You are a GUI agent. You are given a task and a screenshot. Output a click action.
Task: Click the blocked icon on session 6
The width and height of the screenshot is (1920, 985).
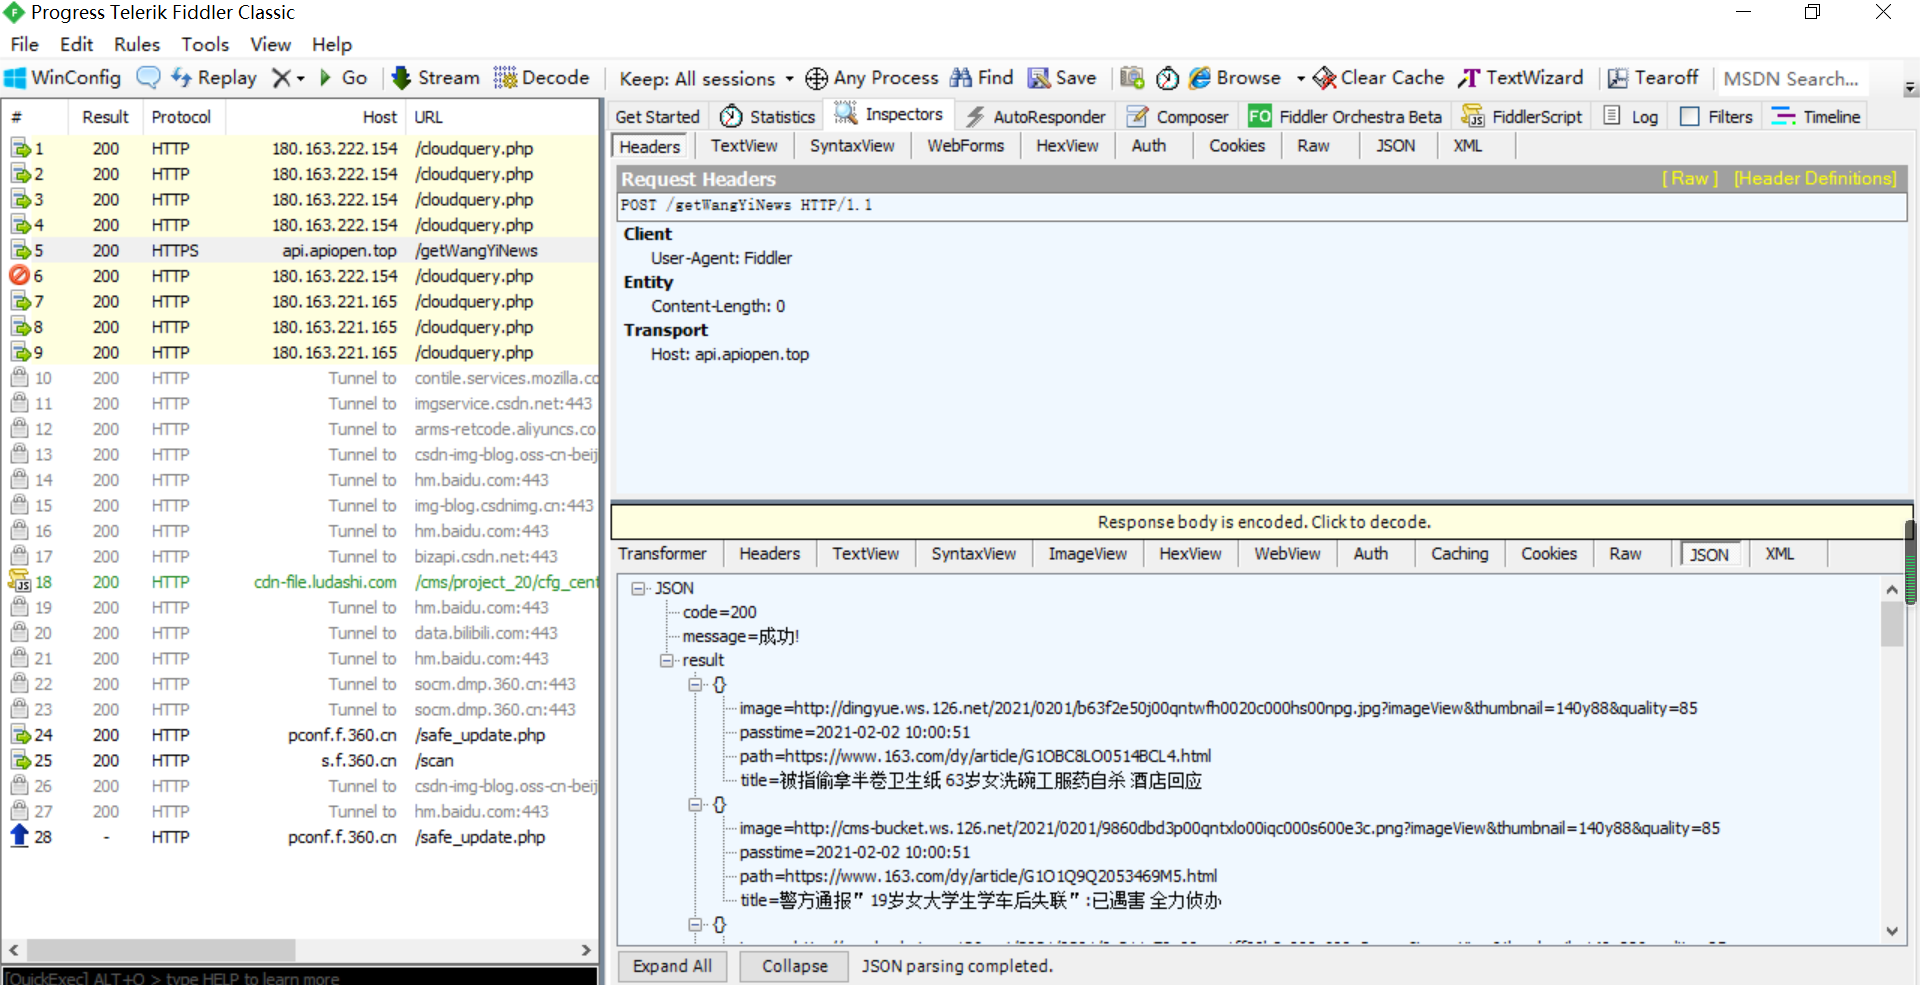[19, 276]
